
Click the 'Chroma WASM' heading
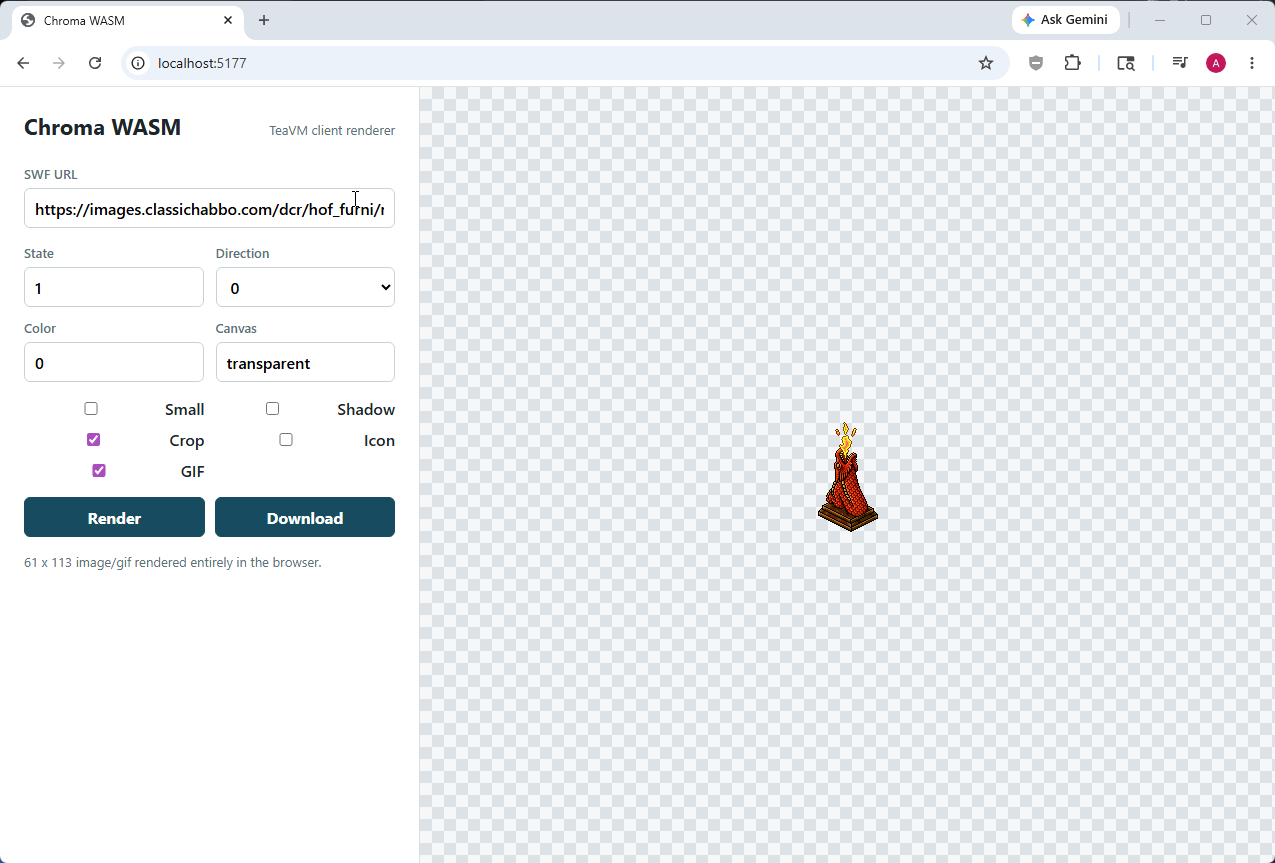(102, 127)
